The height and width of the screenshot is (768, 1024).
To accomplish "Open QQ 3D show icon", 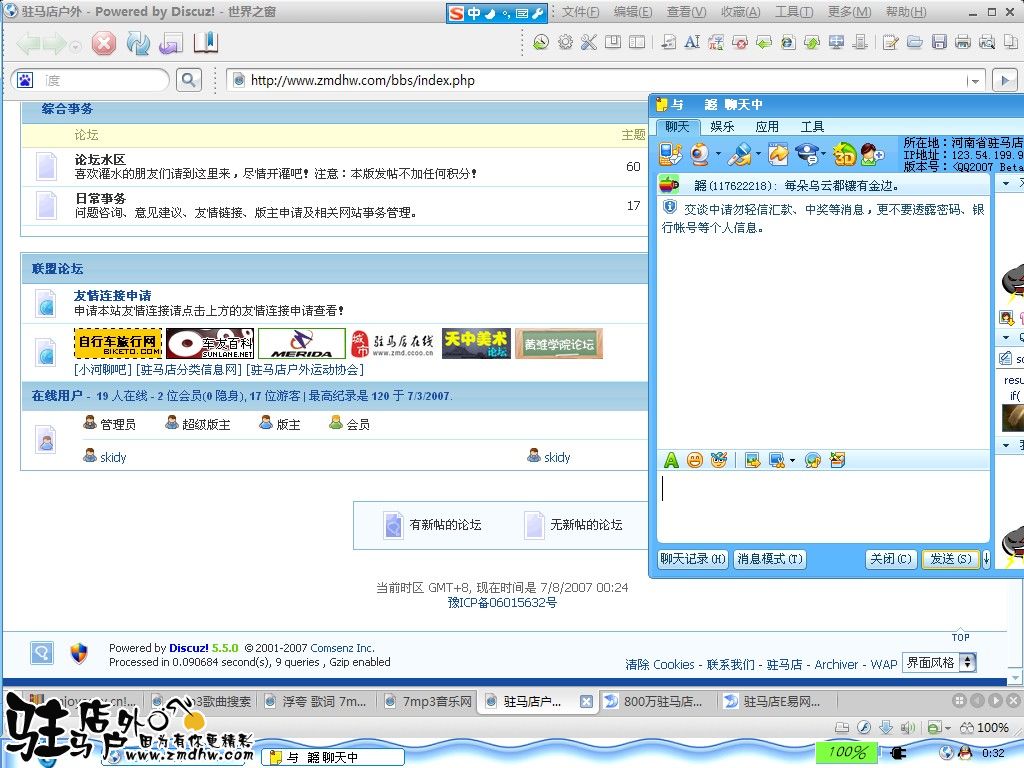I will click(844, 155).
